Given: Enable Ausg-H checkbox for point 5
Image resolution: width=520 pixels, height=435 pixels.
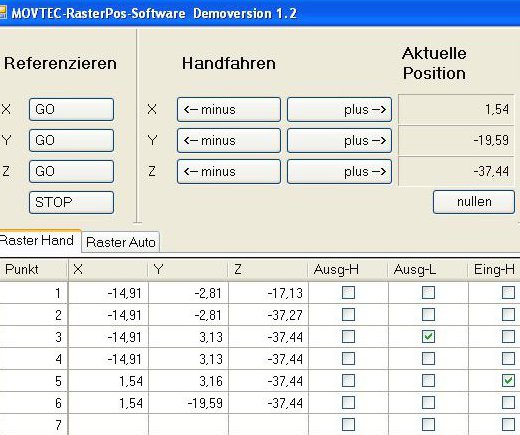Looking at the screenshot, I should [x=348, y=381].
